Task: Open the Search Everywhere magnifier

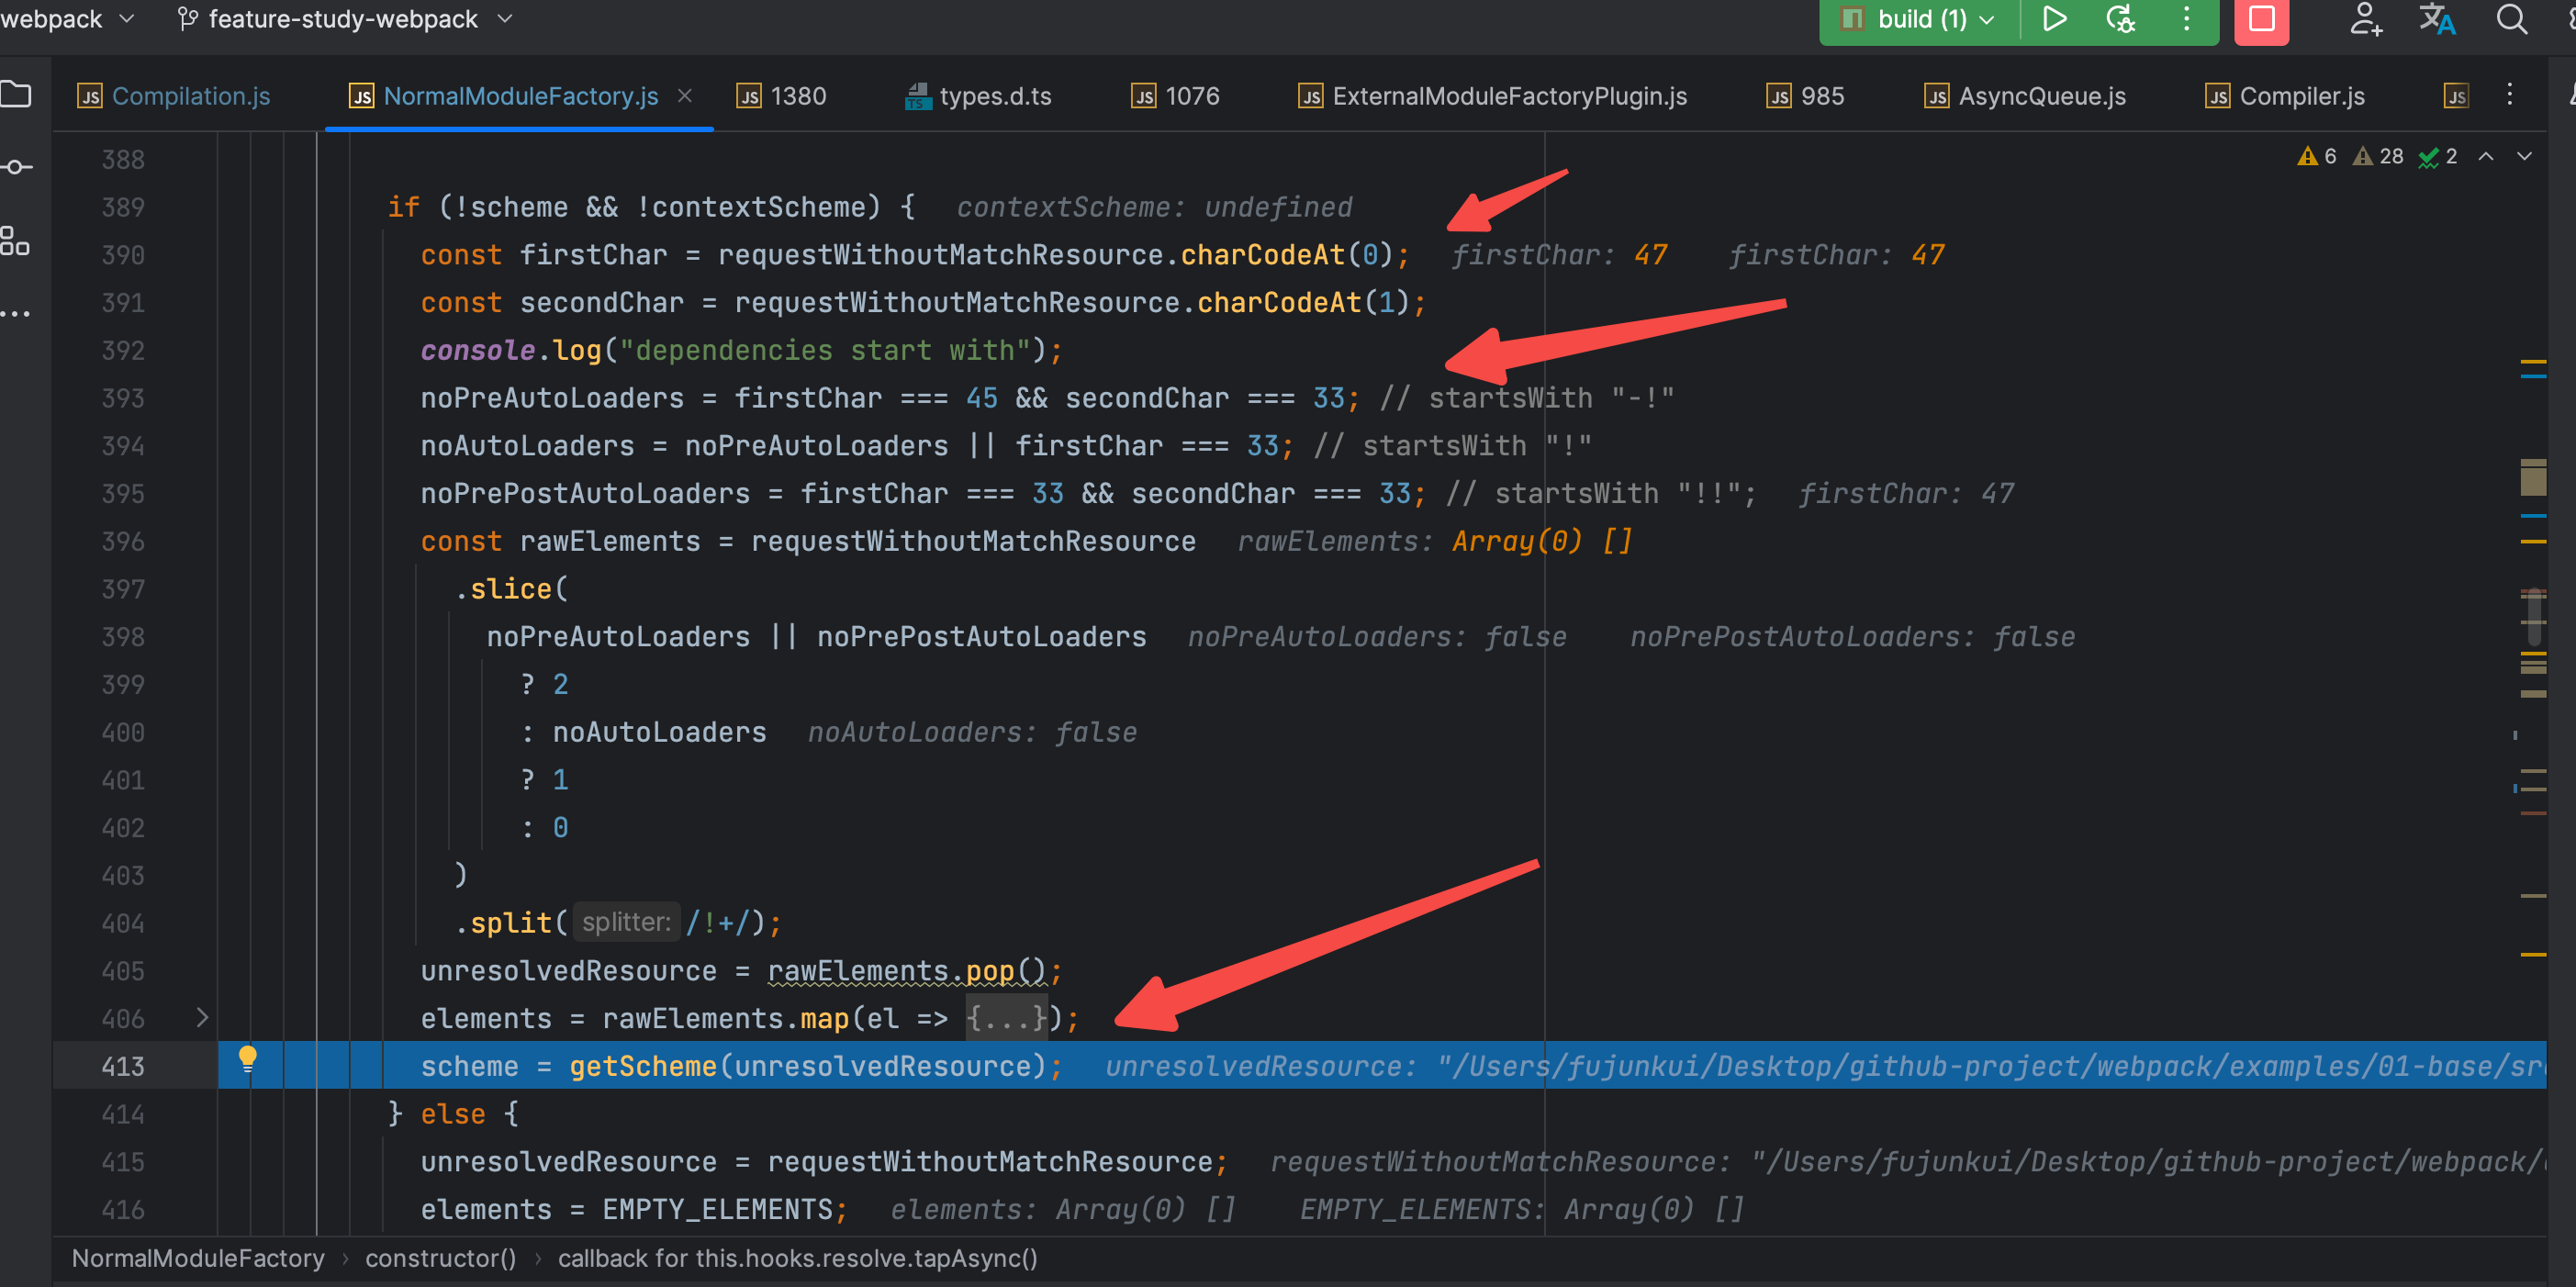Action: click(2511, 19)
